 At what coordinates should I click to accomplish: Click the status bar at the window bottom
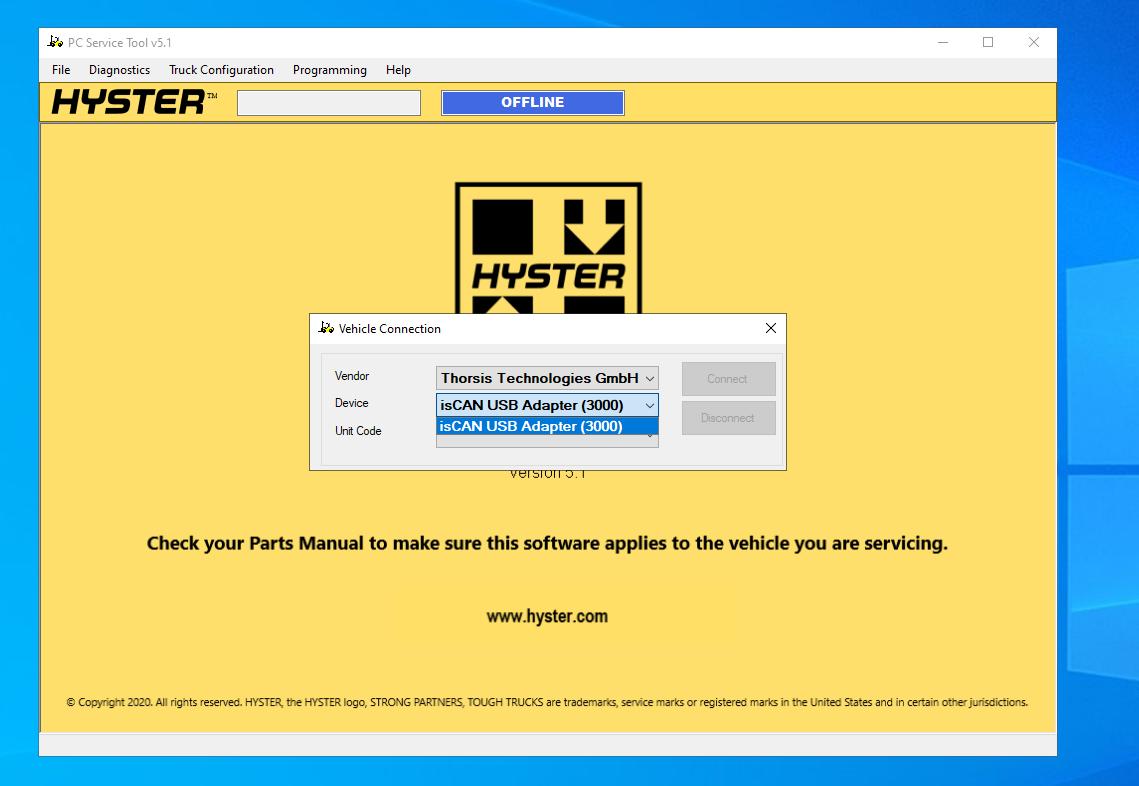(x=547, y=744)
